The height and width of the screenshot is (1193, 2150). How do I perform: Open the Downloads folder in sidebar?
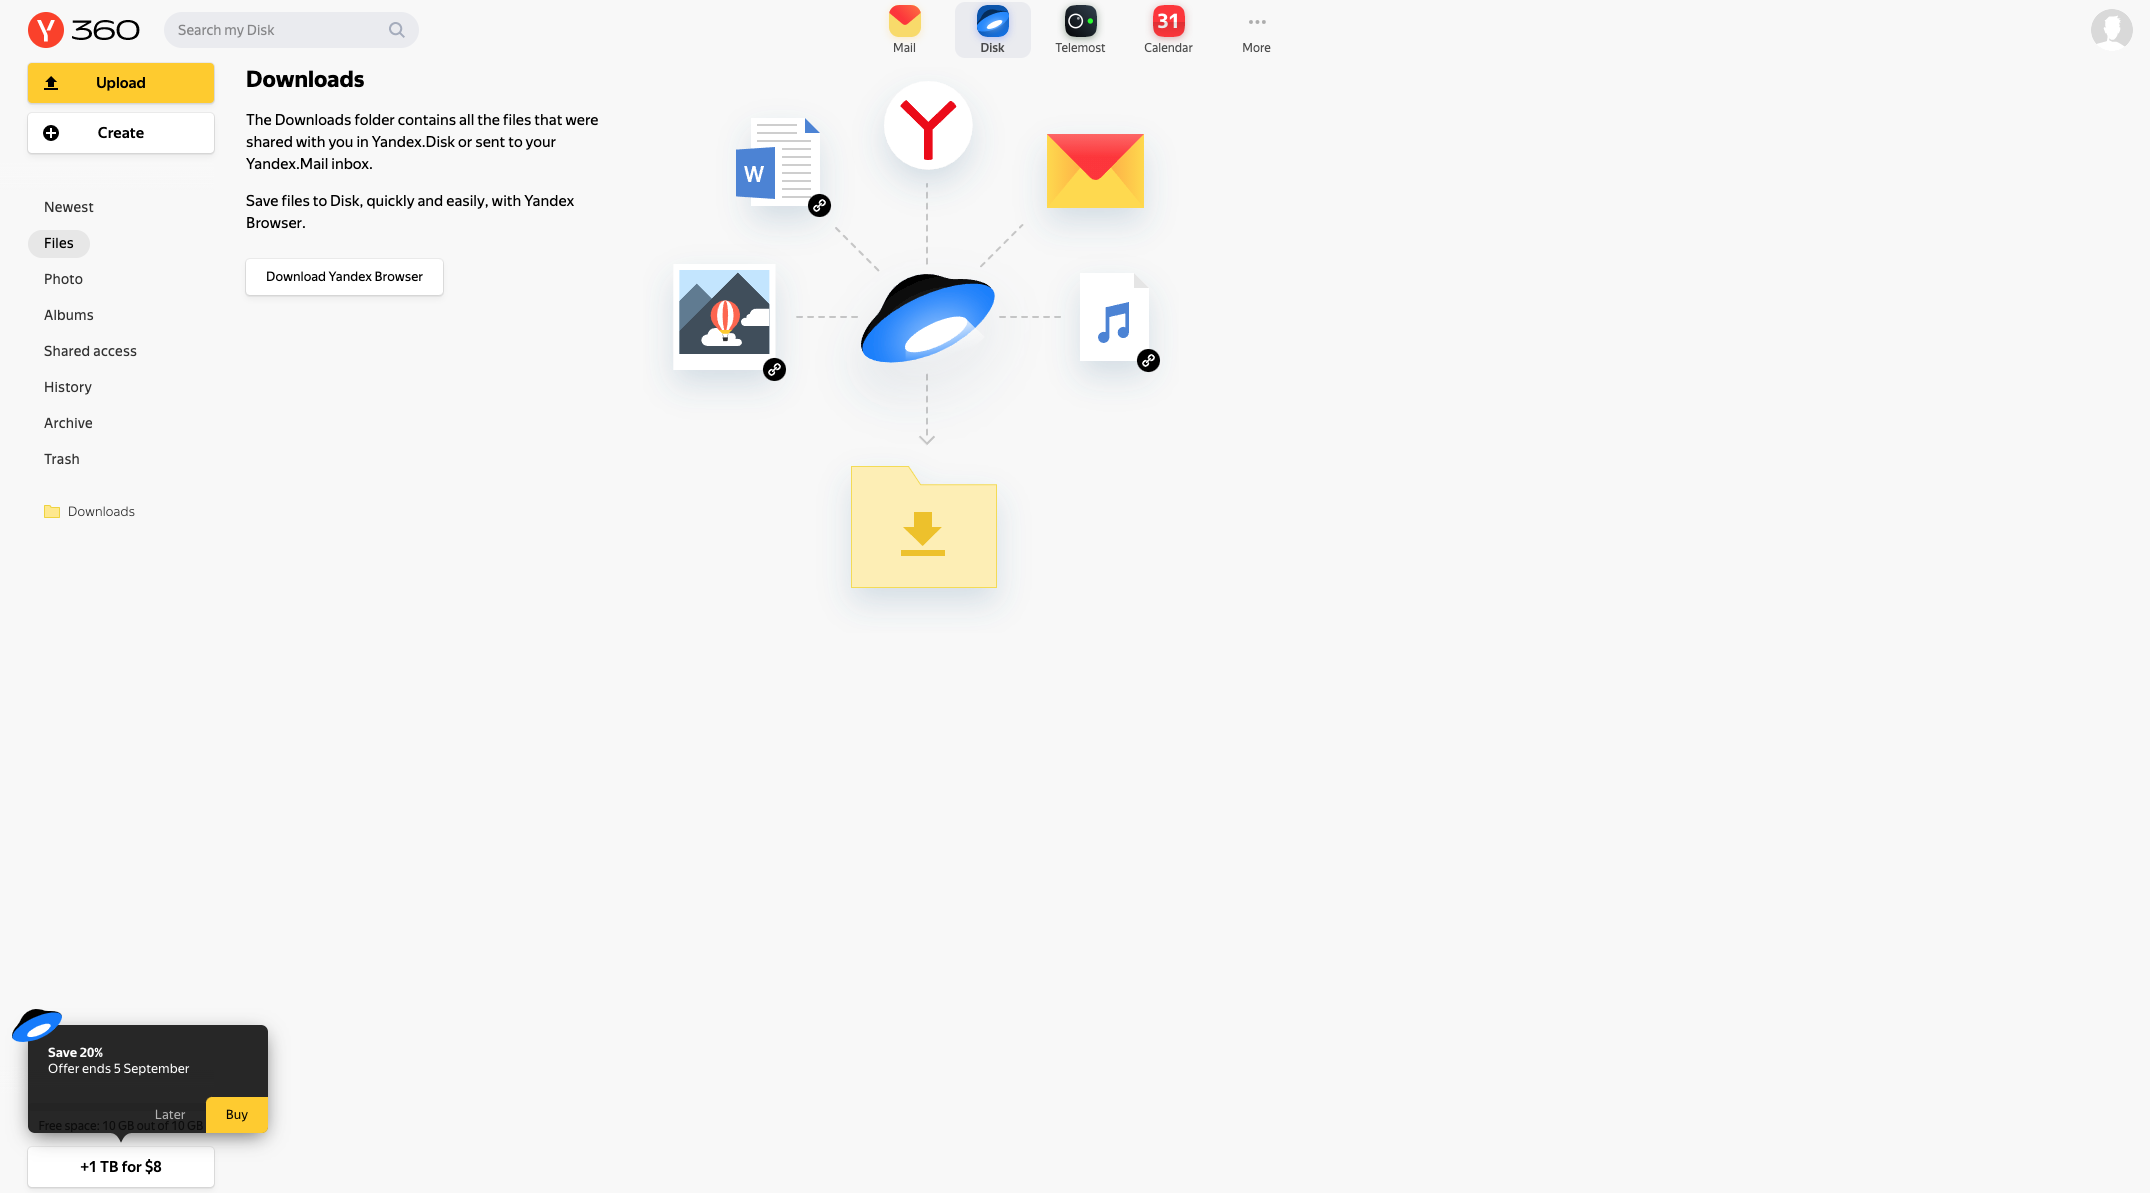pyautogui.click(x=90, y=511)
